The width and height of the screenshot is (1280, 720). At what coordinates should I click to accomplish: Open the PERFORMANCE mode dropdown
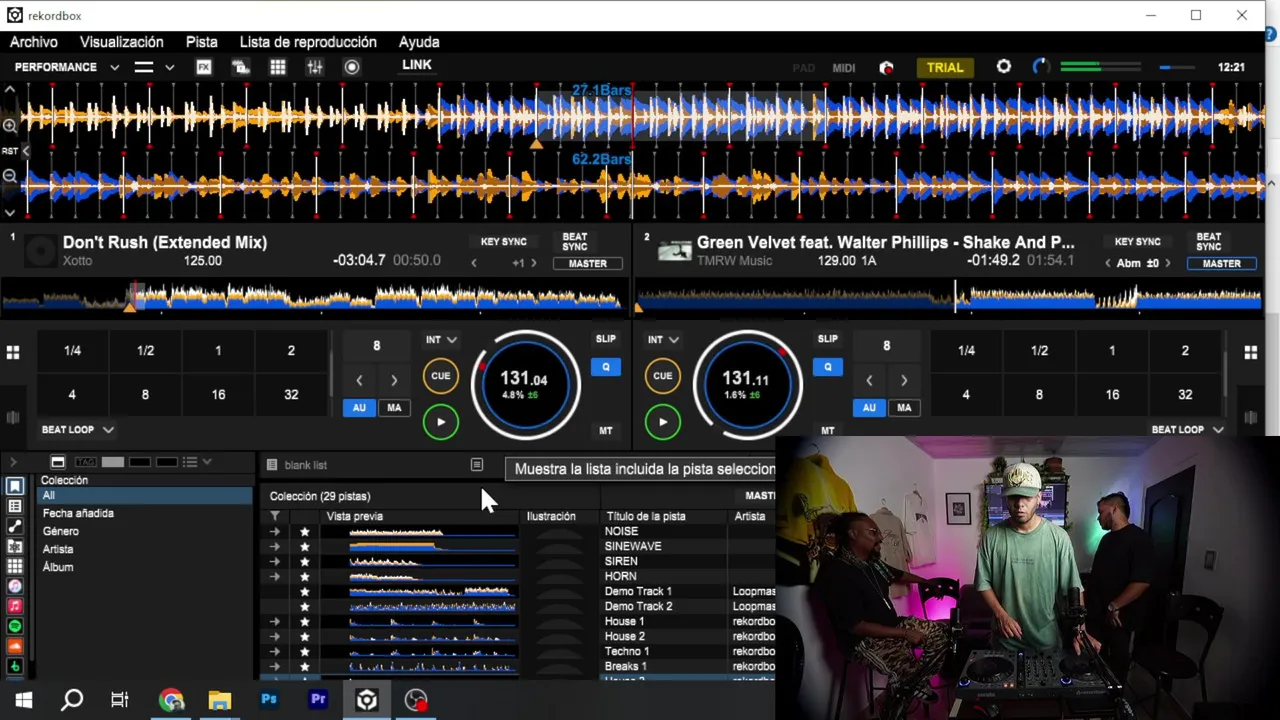coord(67,67)
